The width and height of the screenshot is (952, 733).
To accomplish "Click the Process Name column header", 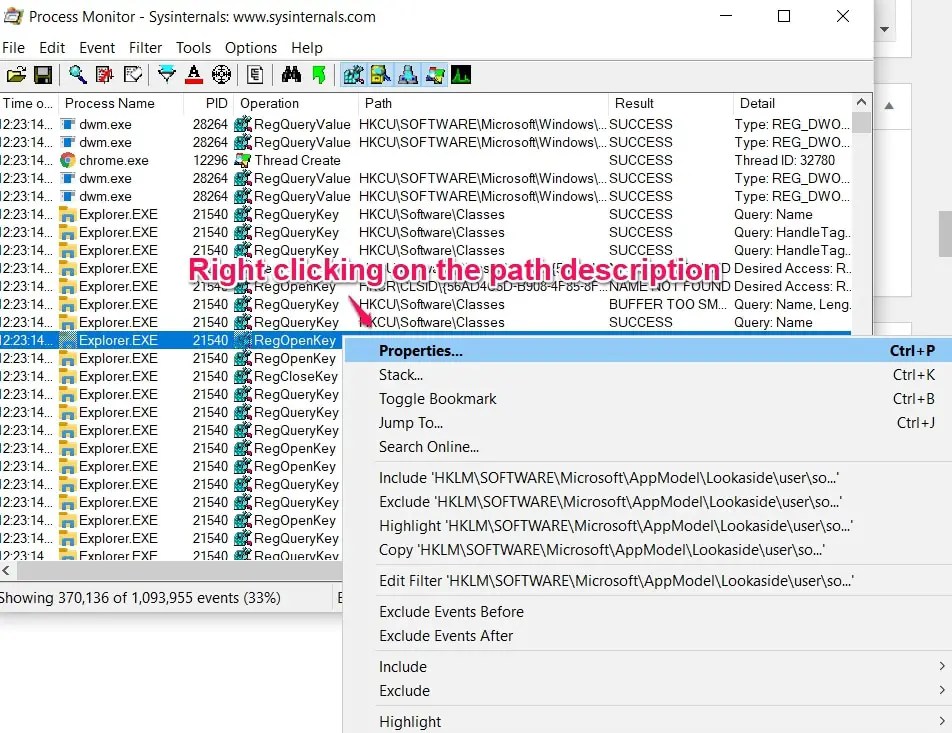I will click(x=121, y=103).
